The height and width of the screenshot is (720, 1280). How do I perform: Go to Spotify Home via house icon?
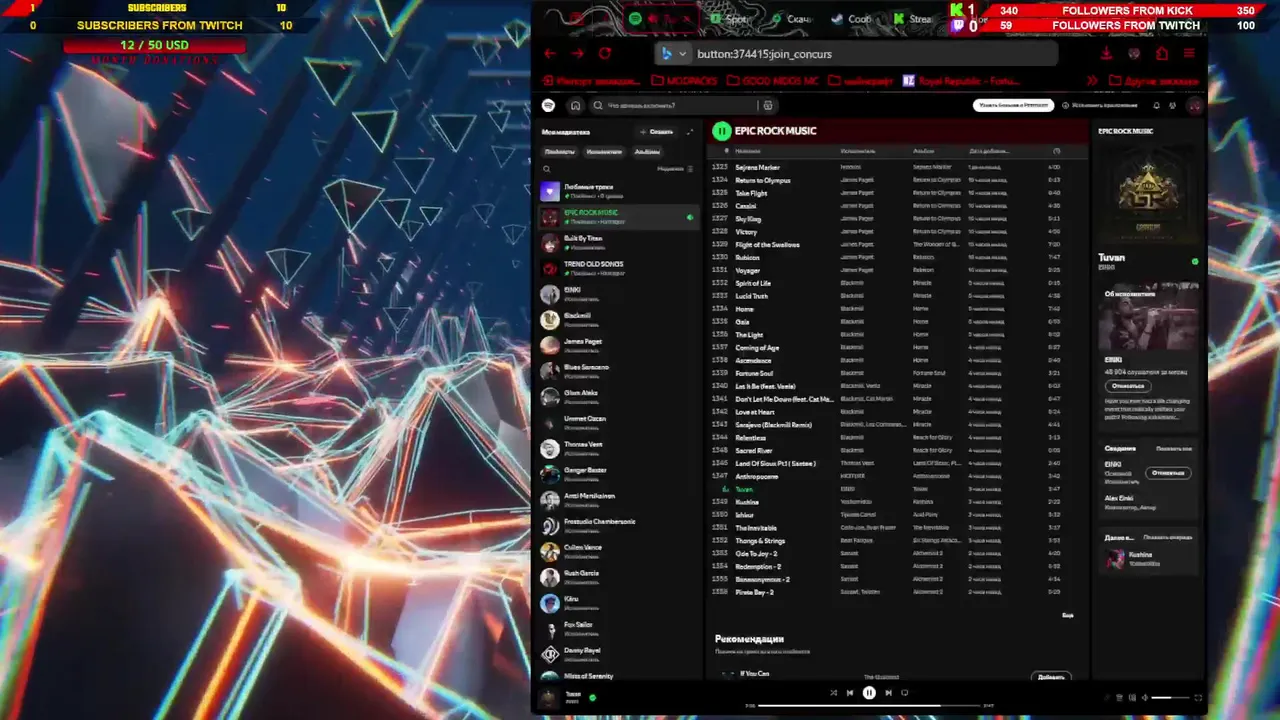pos(575,105)
